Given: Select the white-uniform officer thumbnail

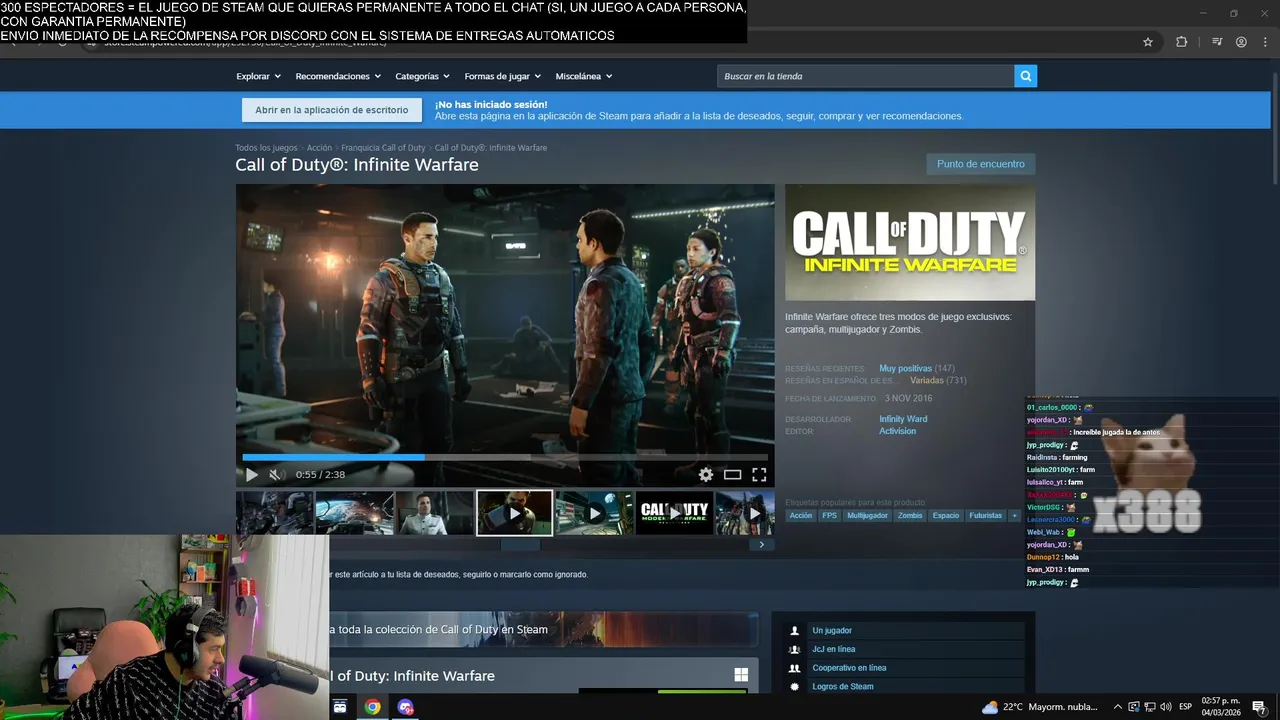Looking at the screenshot, I should (x=434, y=513).
